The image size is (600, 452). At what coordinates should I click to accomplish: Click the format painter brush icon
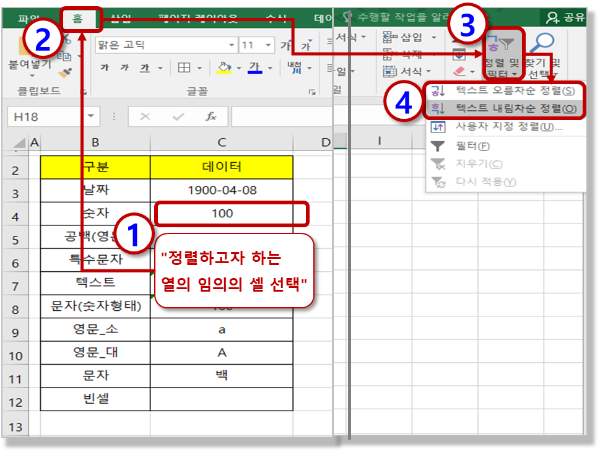(65, 73)
